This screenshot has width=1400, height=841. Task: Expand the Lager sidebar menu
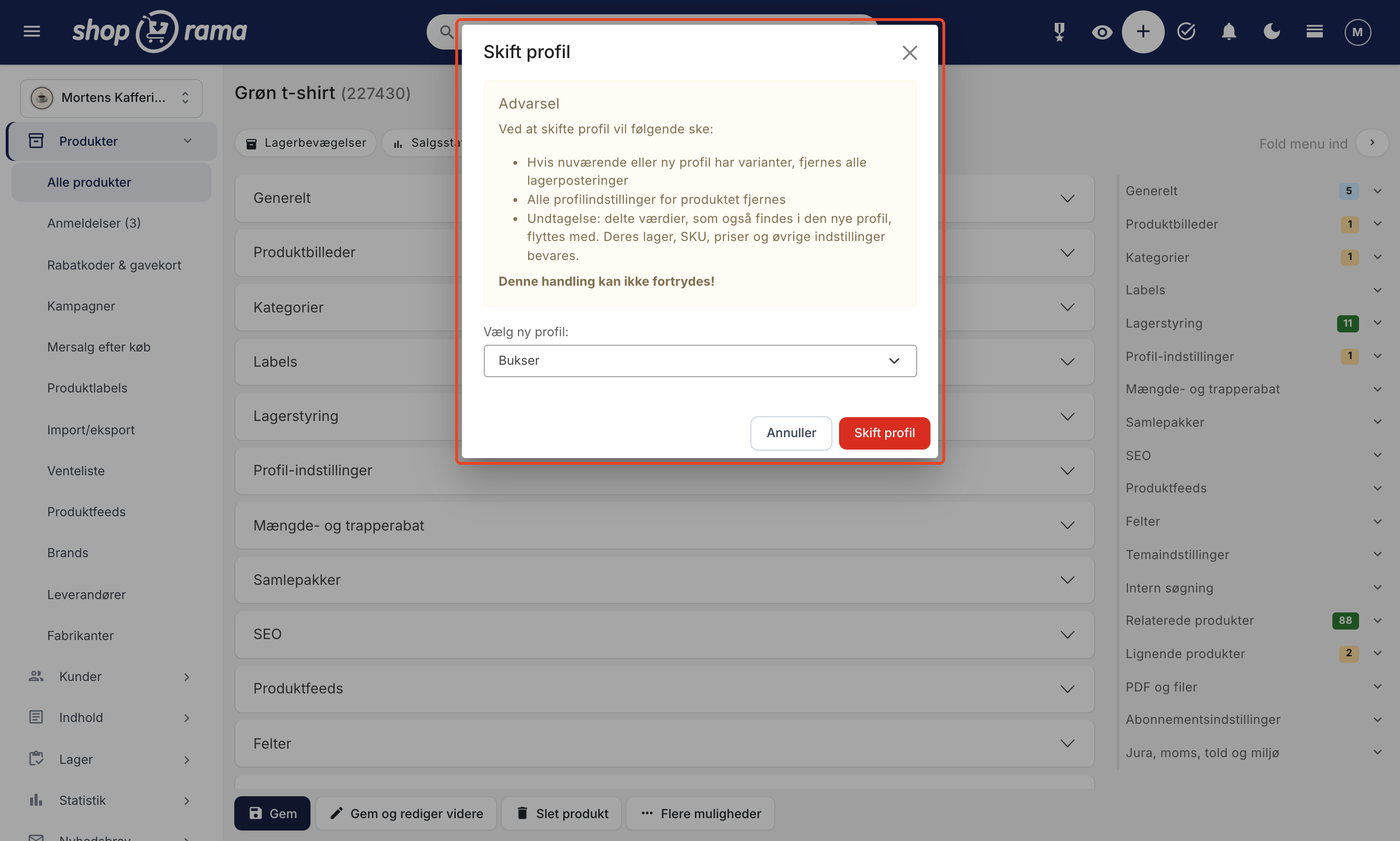point(111,759)
